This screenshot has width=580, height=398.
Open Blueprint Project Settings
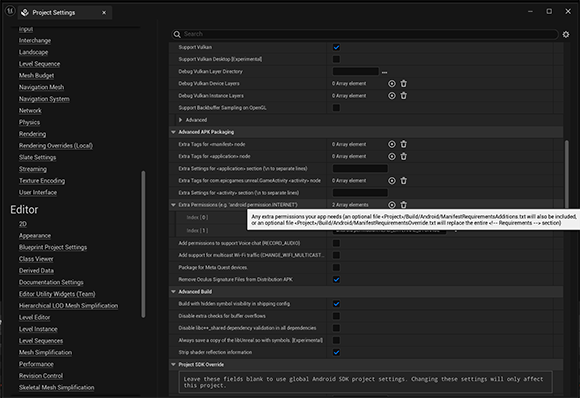(53, 247)
